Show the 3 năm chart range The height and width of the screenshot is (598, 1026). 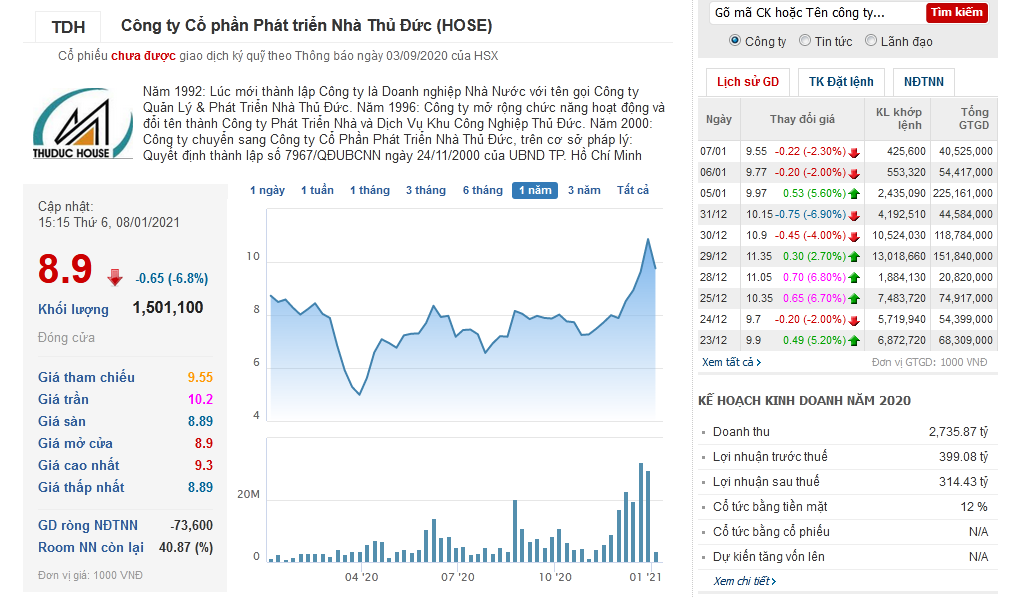(x=584, y=190)
